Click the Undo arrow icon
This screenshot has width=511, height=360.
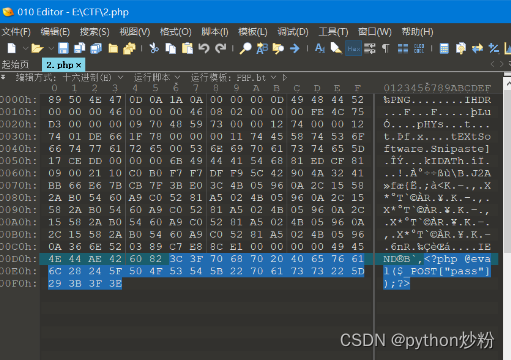tap(204, 49)
